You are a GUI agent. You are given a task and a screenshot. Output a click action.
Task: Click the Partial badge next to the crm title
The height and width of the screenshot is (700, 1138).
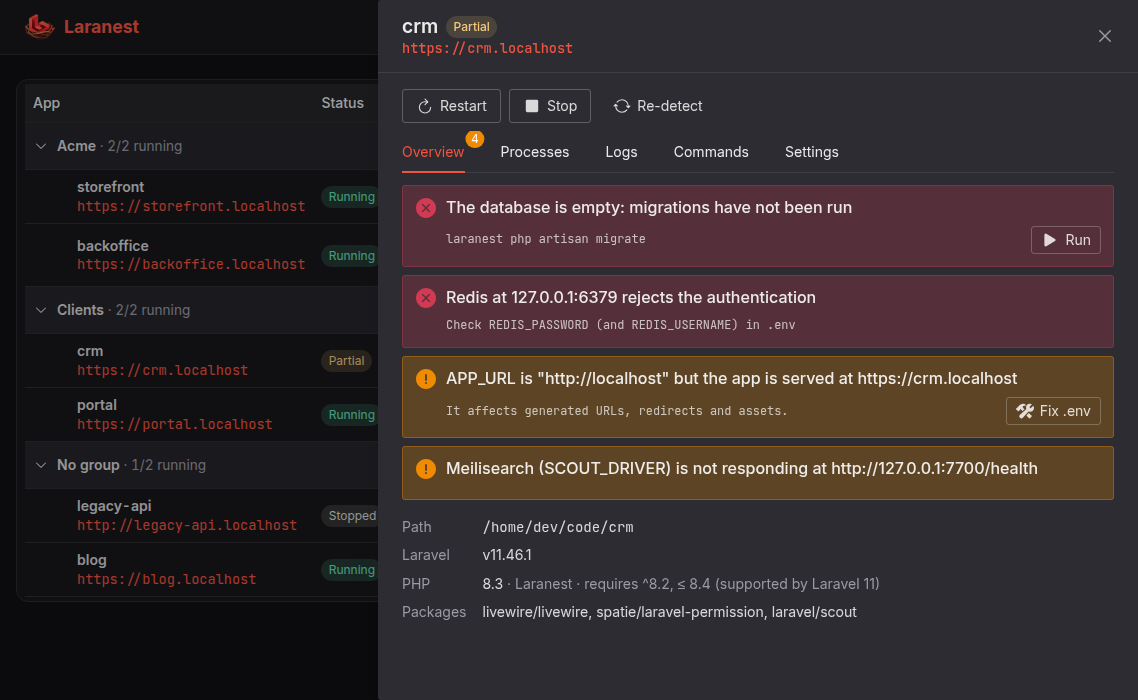[x=471, y=27]
